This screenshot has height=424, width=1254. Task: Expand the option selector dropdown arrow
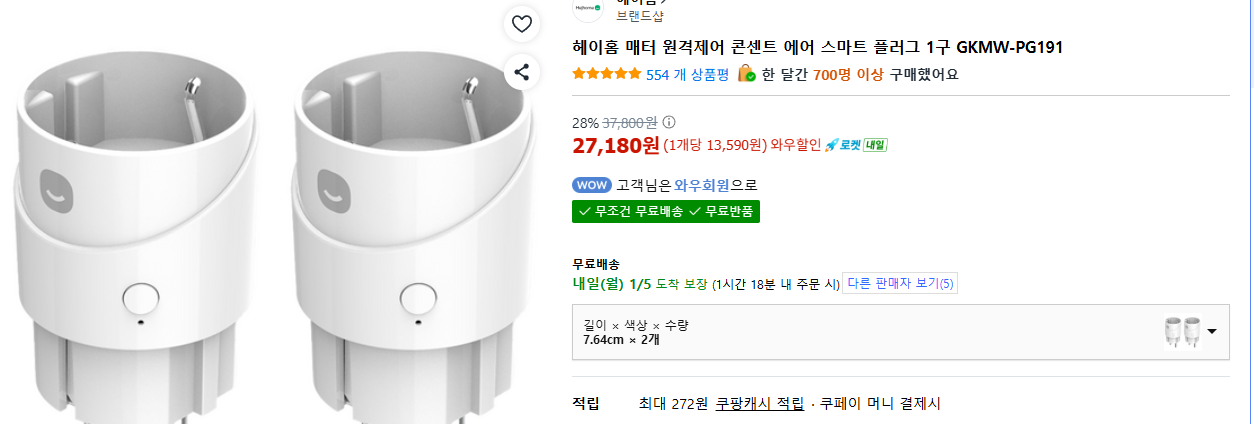click(1212, 332)
